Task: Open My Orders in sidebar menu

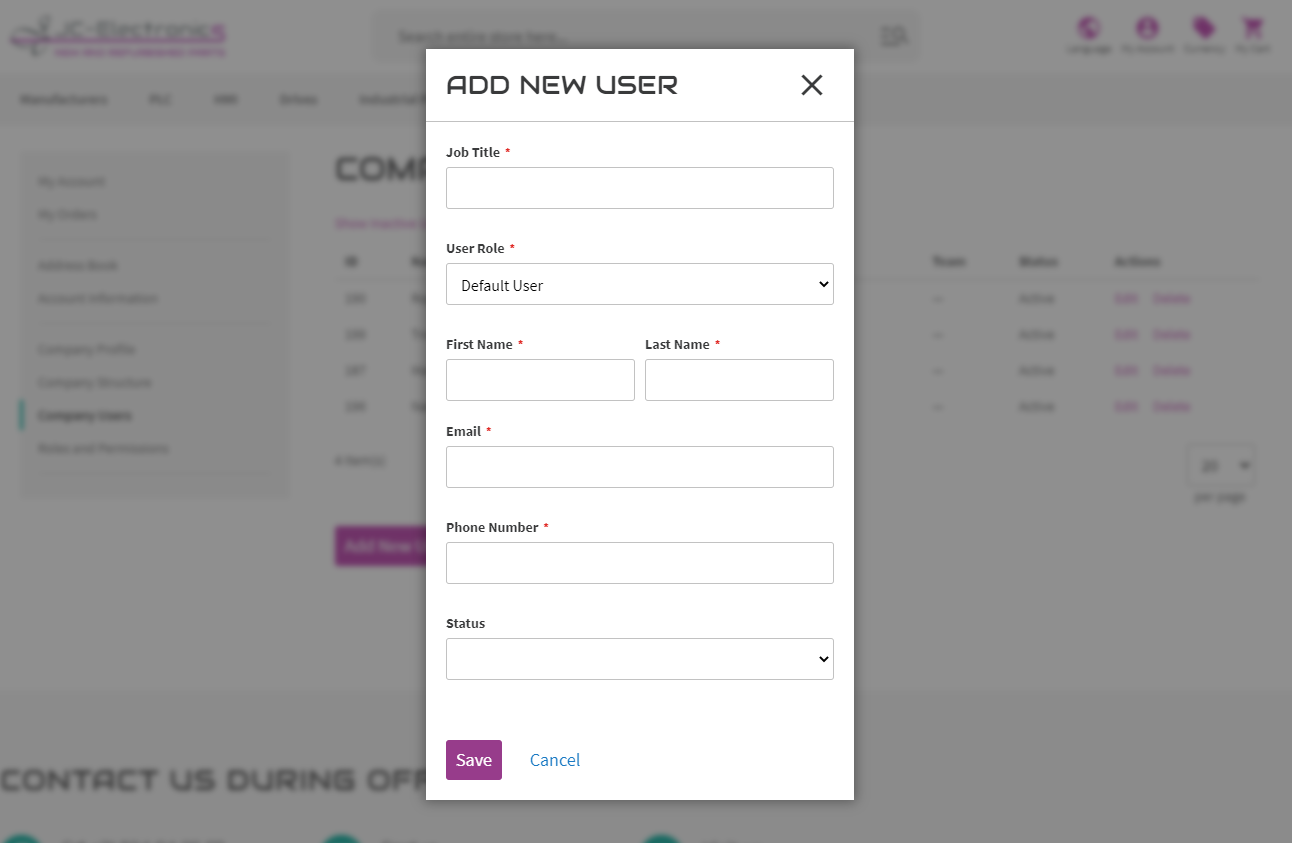Action: [67, 214]
